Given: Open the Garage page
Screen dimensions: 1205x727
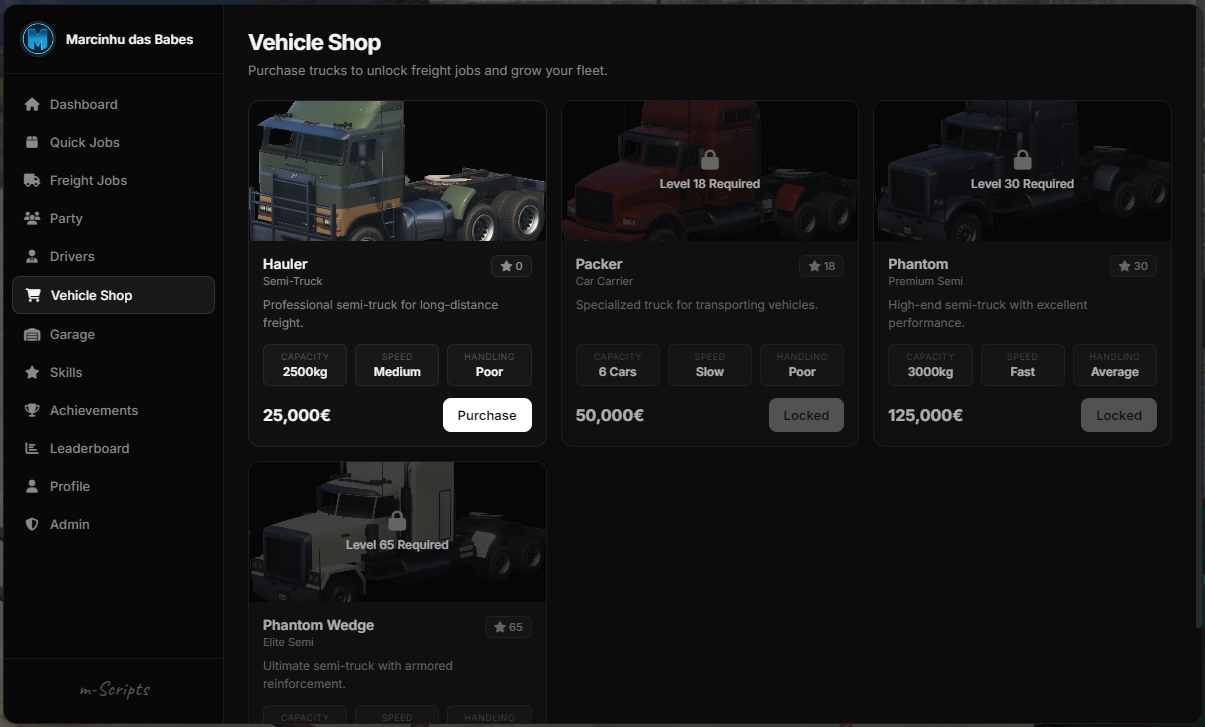Looking at the screenshot, I should tap(113, 335).
